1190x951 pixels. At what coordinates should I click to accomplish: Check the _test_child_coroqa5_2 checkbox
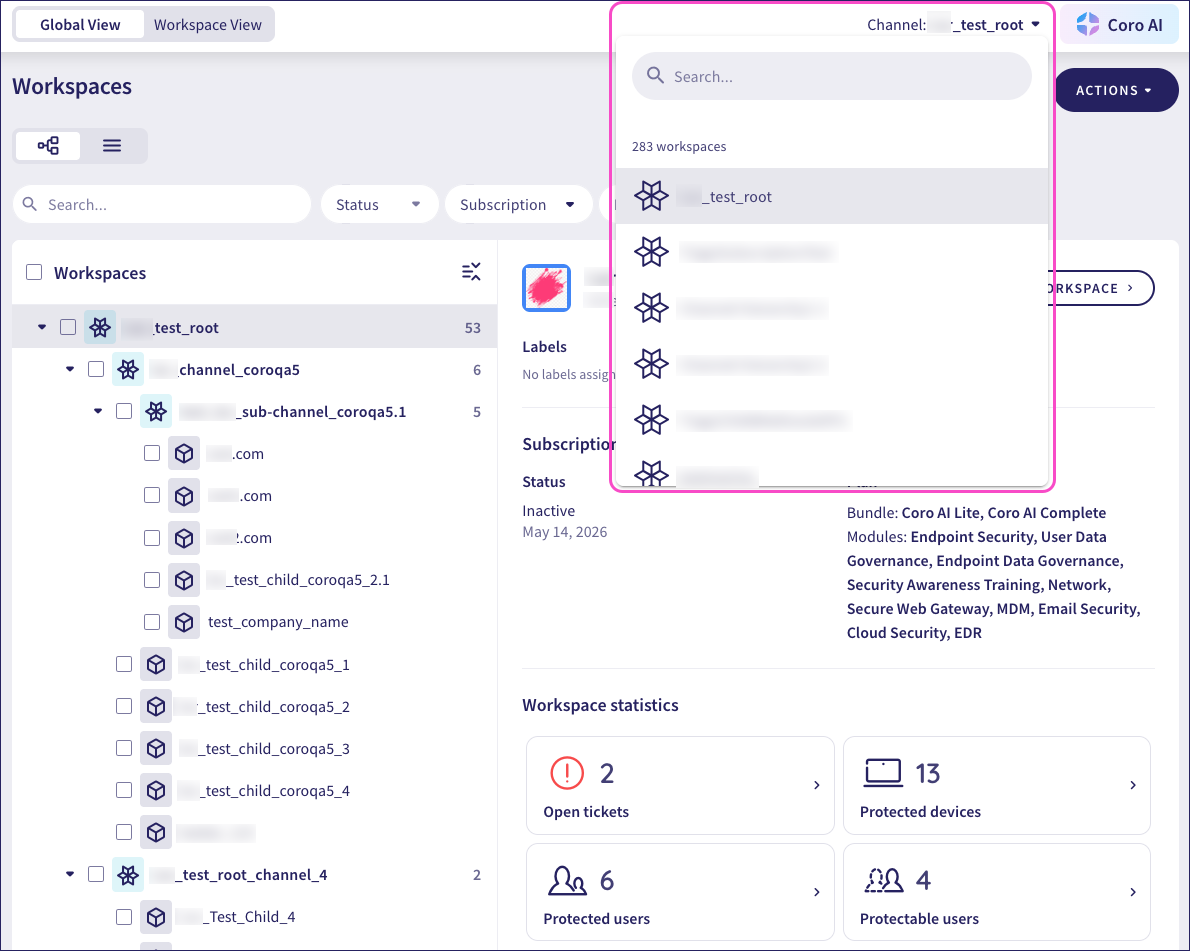point(124,706)
